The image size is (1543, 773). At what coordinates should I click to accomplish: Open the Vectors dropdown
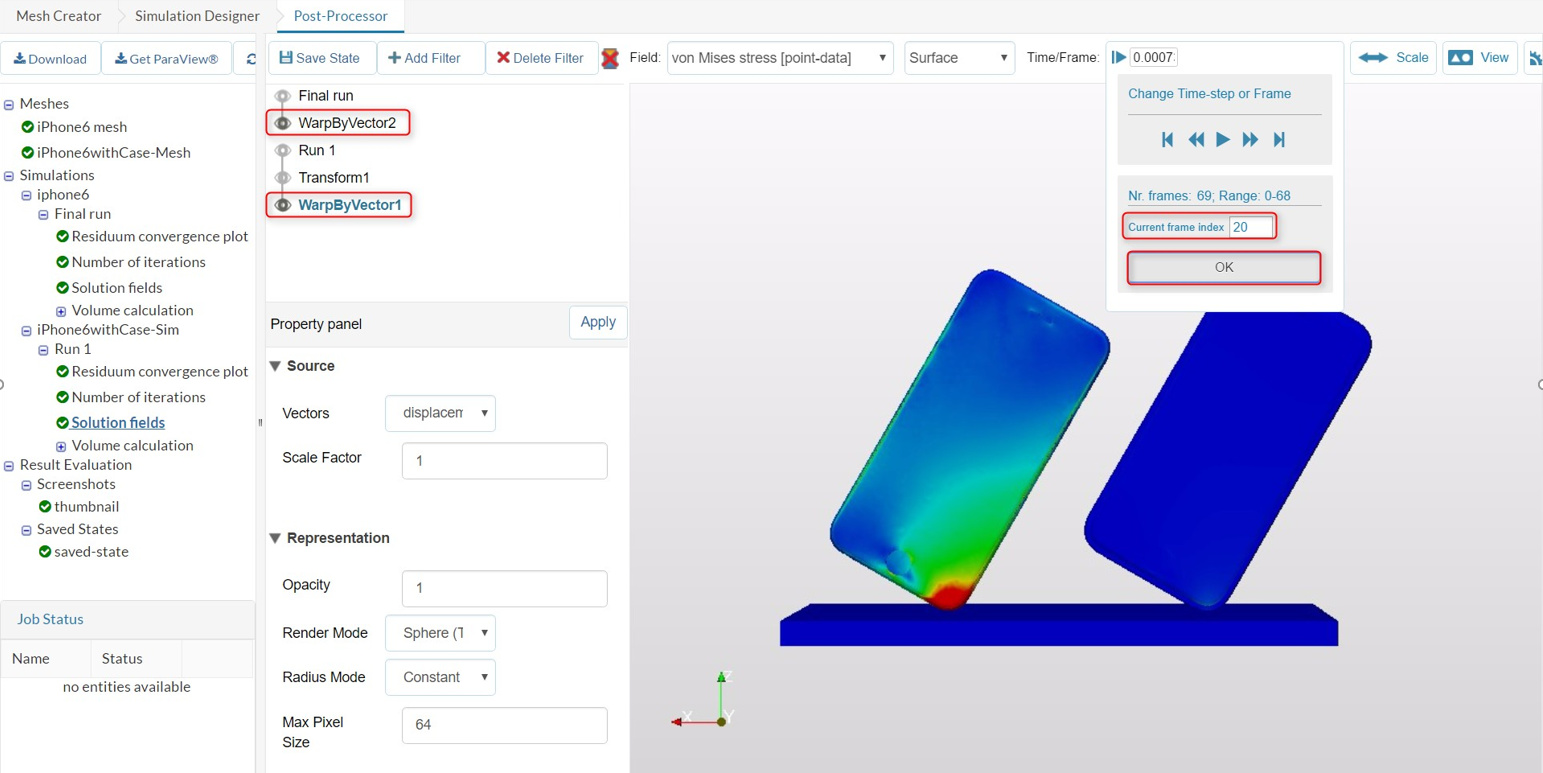(x=440, y=413)
